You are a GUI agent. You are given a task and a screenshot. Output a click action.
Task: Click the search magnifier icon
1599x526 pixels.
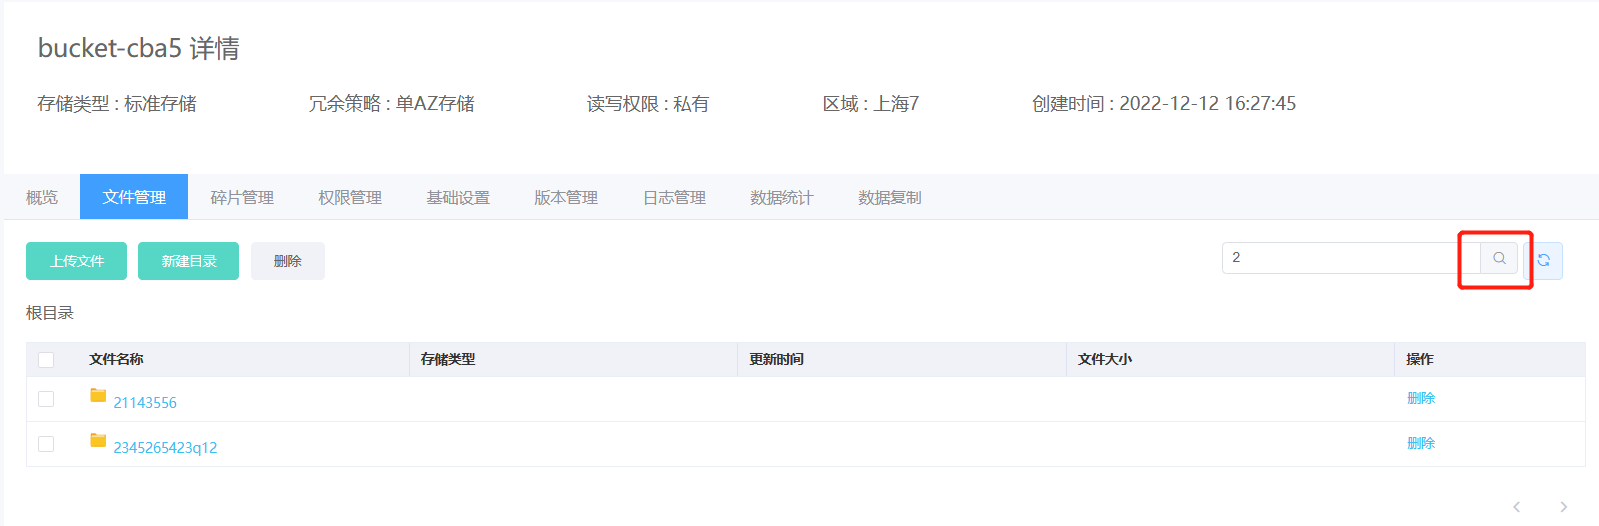(x=1499, y=258)
